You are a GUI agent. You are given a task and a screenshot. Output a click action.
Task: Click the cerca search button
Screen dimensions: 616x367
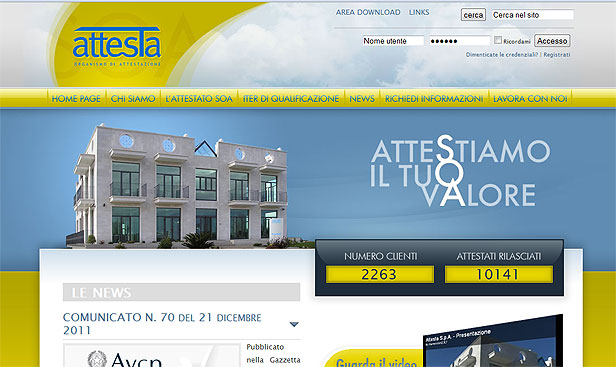(473, 15)
